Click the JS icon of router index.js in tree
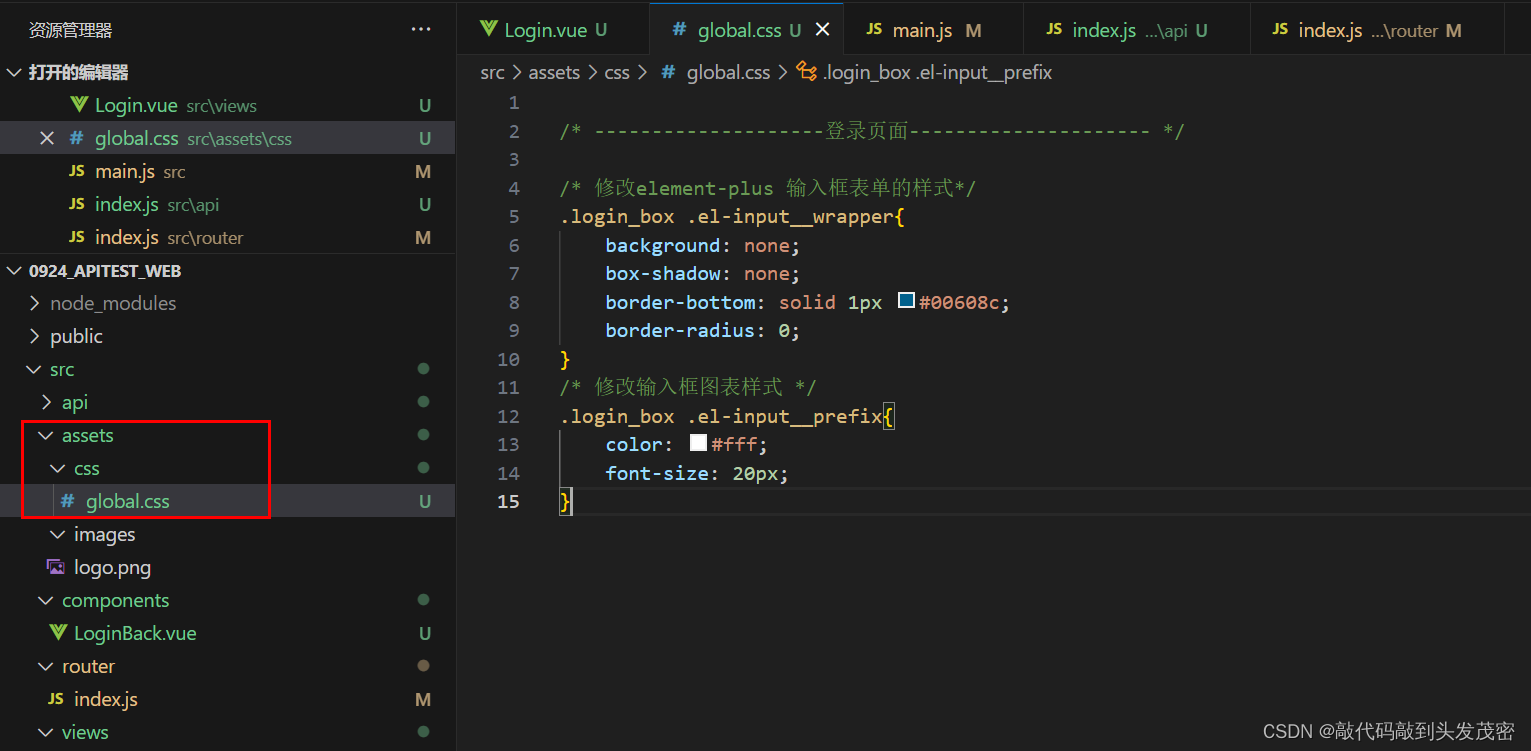 (56, 699)
